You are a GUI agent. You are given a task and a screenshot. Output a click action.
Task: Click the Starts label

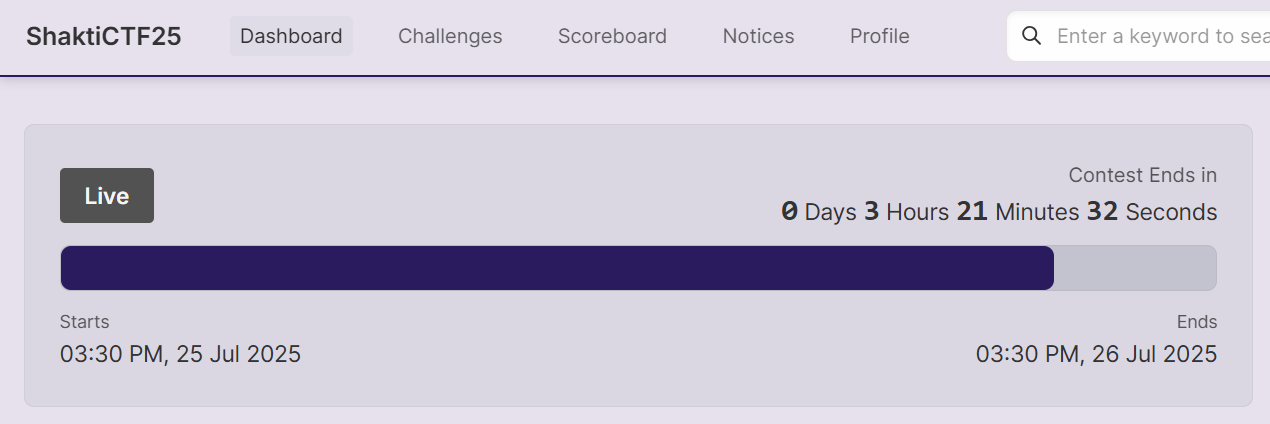coord(85,322)
